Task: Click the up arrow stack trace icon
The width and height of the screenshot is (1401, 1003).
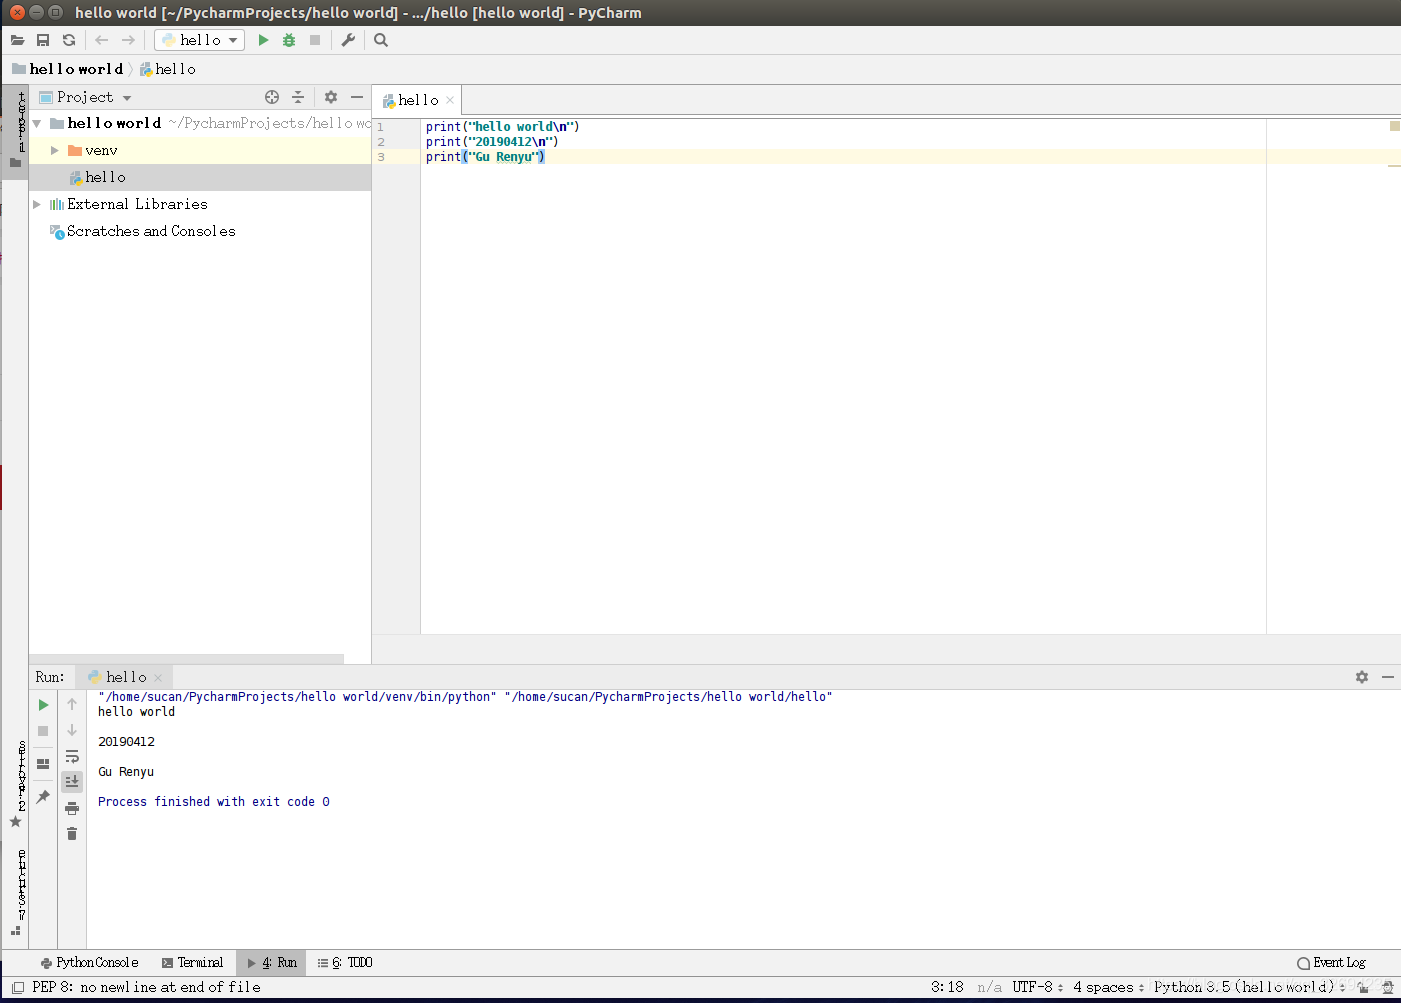Action: [72, 705]
